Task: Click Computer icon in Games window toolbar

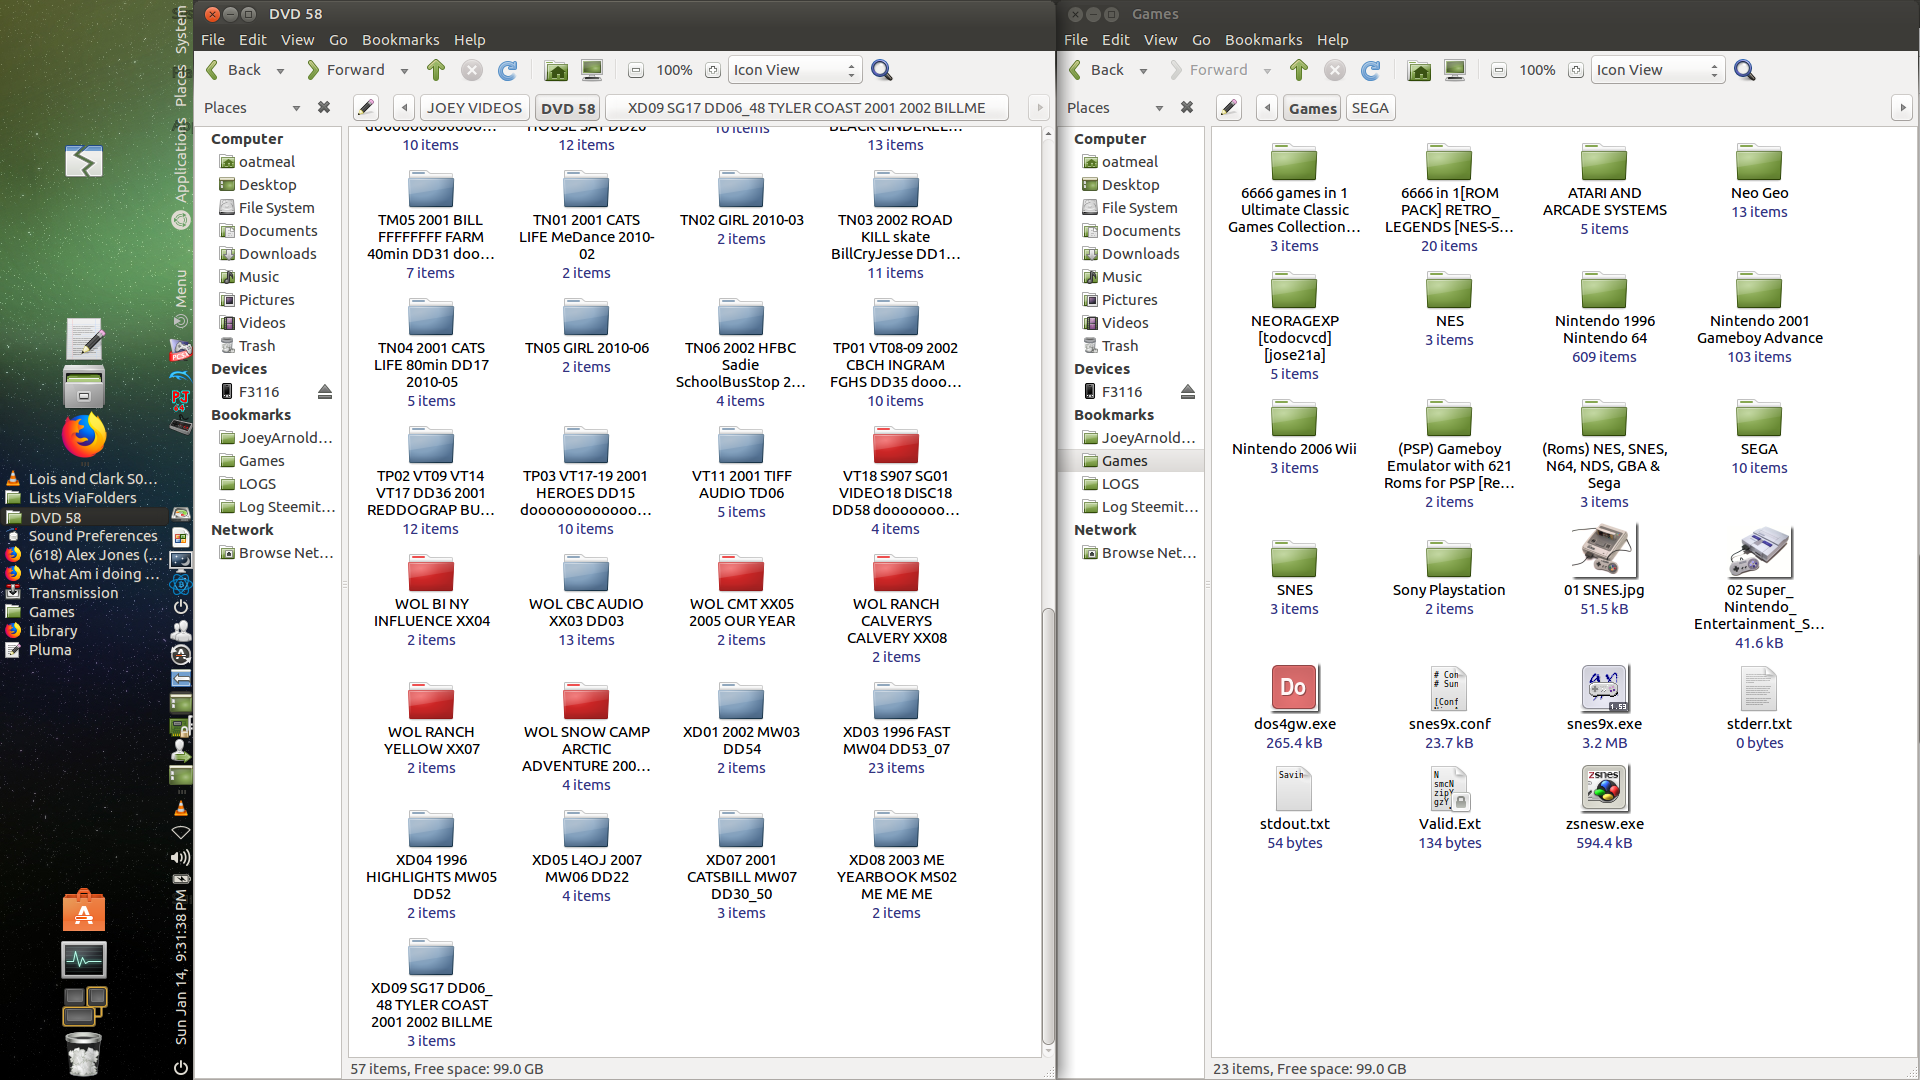Action: pyautogui.click(x=1455, y=70)
